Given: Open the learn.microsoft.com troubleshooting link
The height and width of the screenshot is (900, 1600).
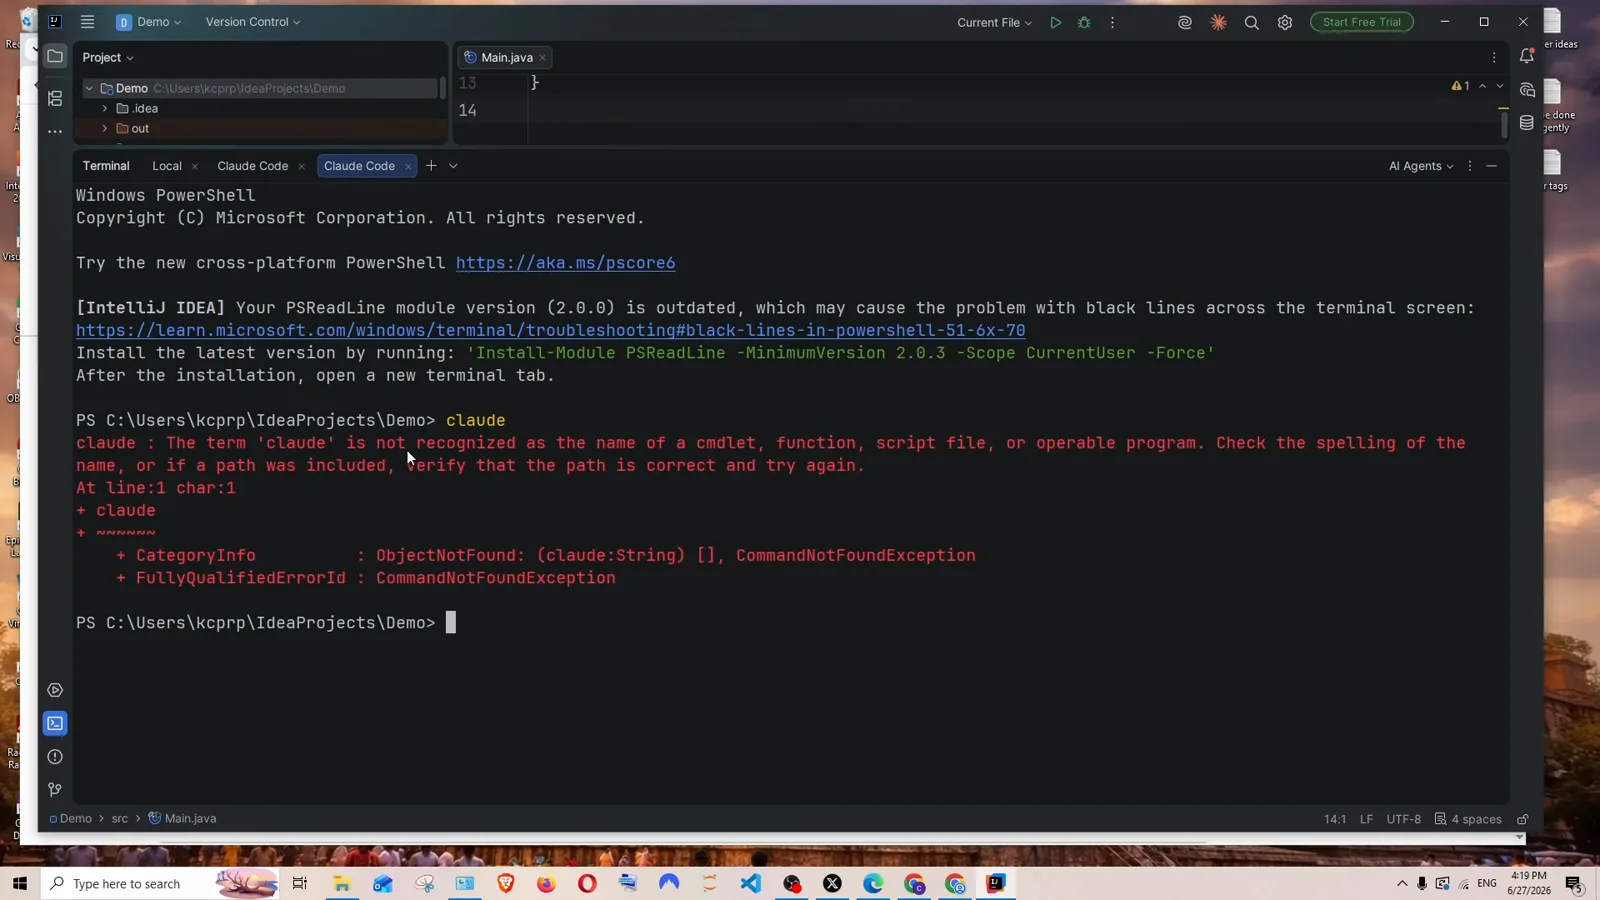Looking at the screenshot, I should (551, 330).
